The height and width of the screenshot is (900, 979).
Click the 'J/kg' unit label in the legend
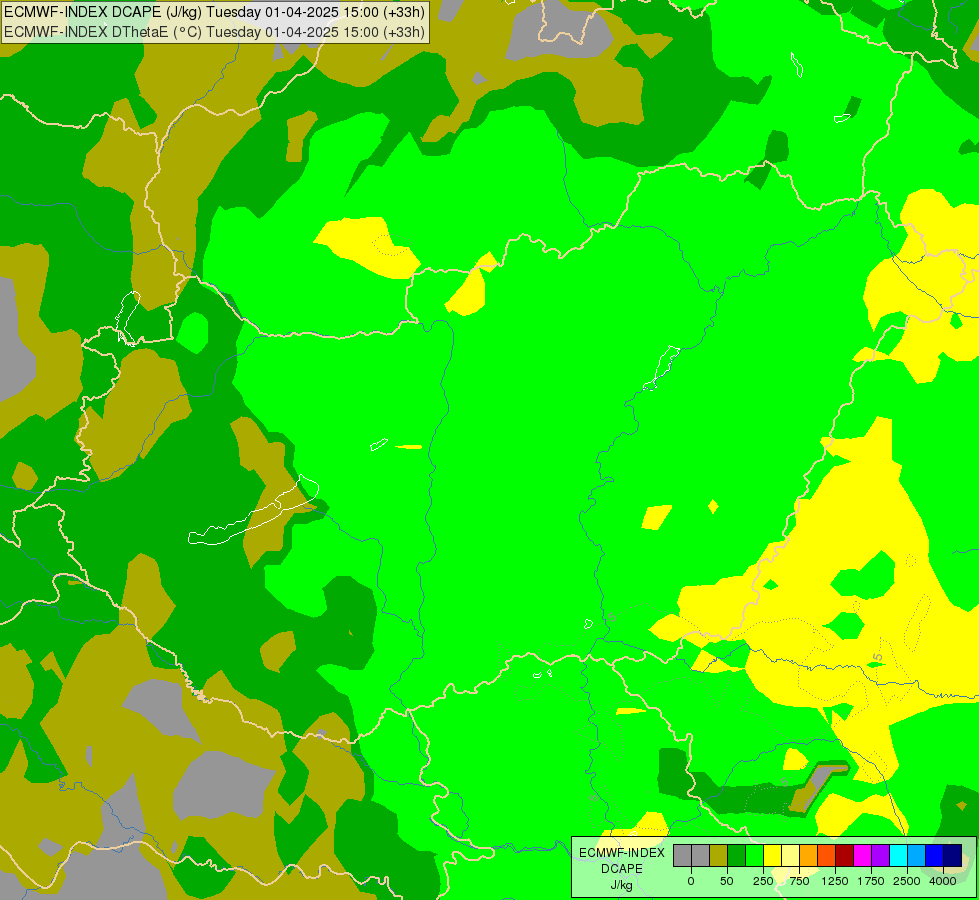(622, 885)
